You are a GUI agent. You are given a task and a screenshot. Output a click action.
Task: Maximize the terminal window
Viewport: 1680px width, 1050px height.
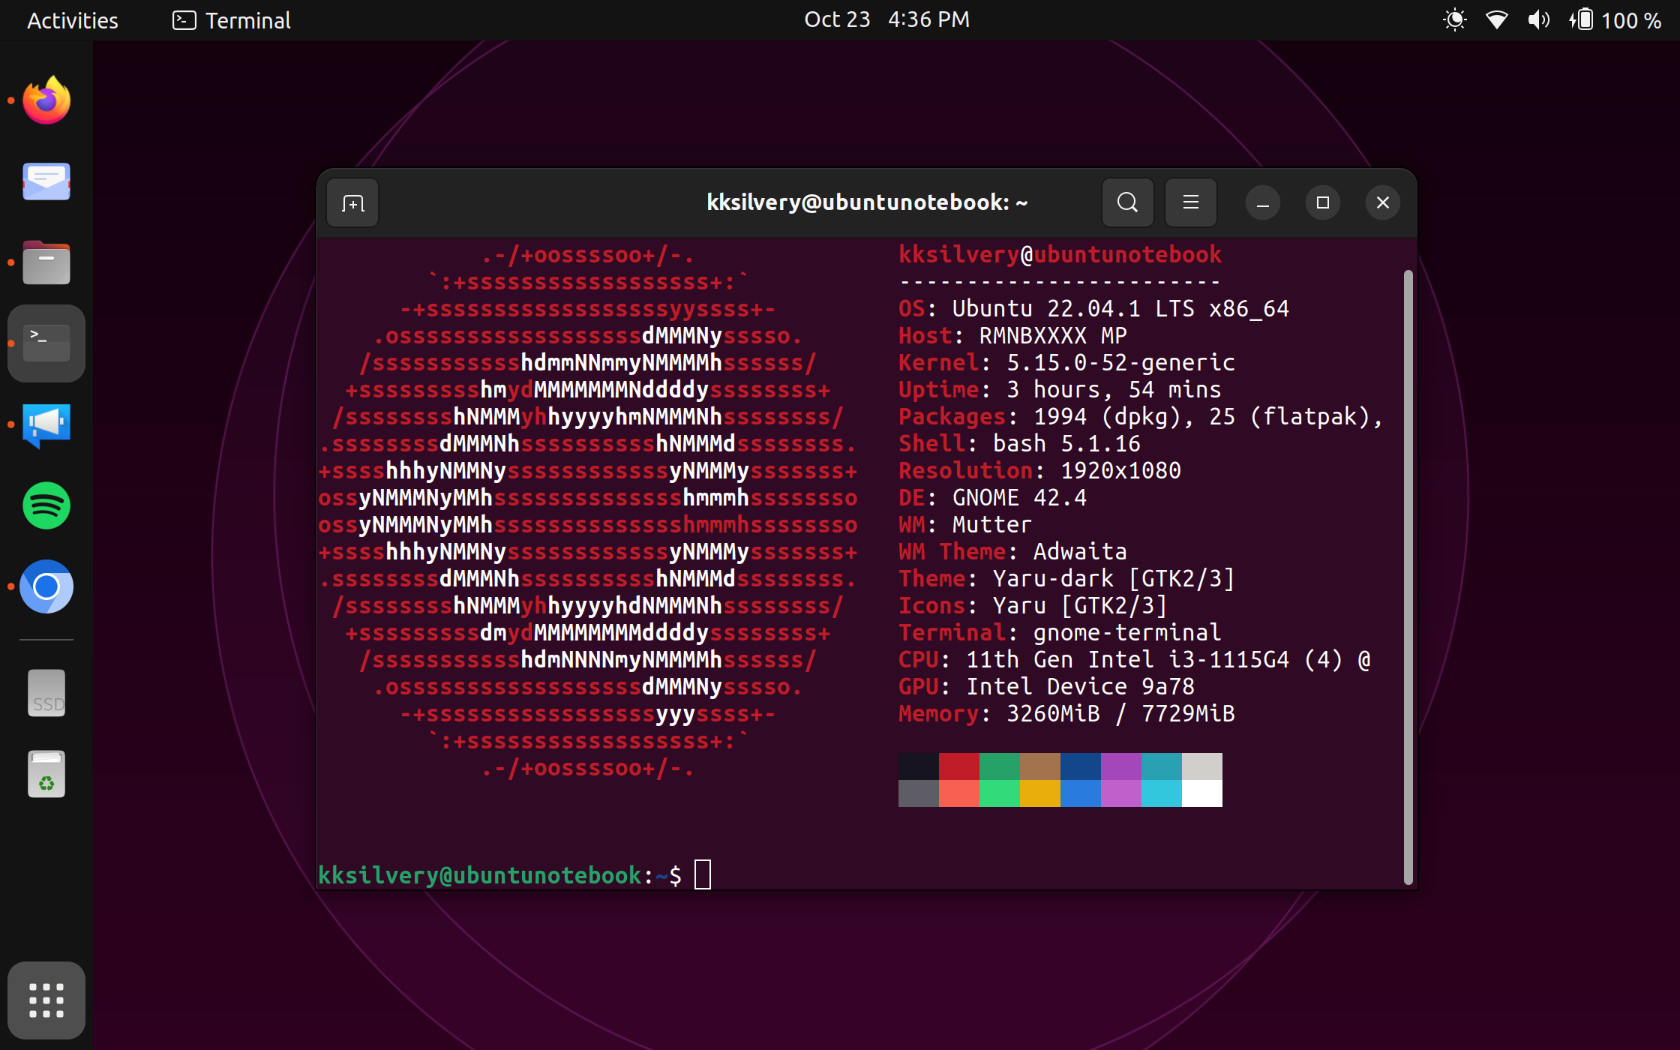click(x=1323, y=203)
